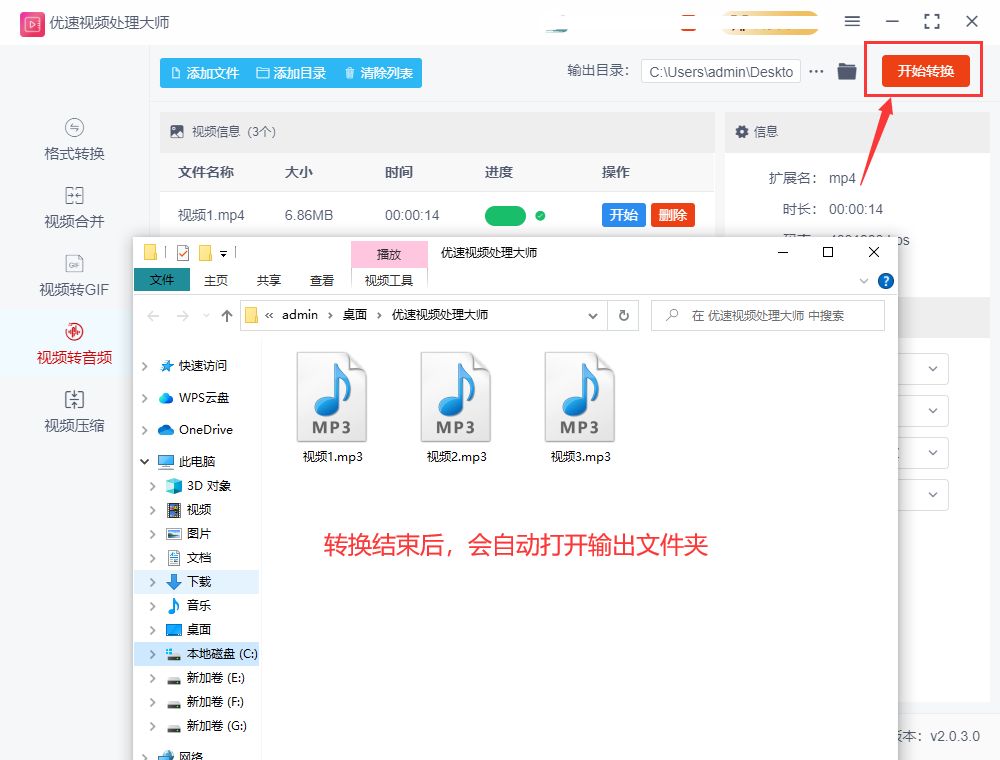Click 删除 for 视频1.mp4 row

pyautogui.click(x=673, y=215)
